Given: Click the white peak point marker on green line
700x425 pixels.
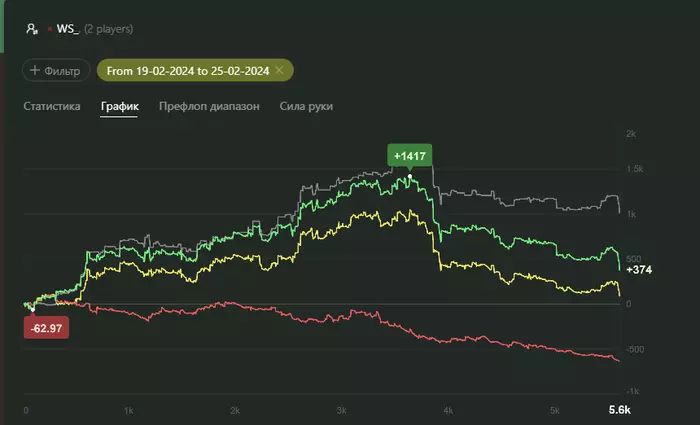Looking at the screenshot, I should pos(410,176).
